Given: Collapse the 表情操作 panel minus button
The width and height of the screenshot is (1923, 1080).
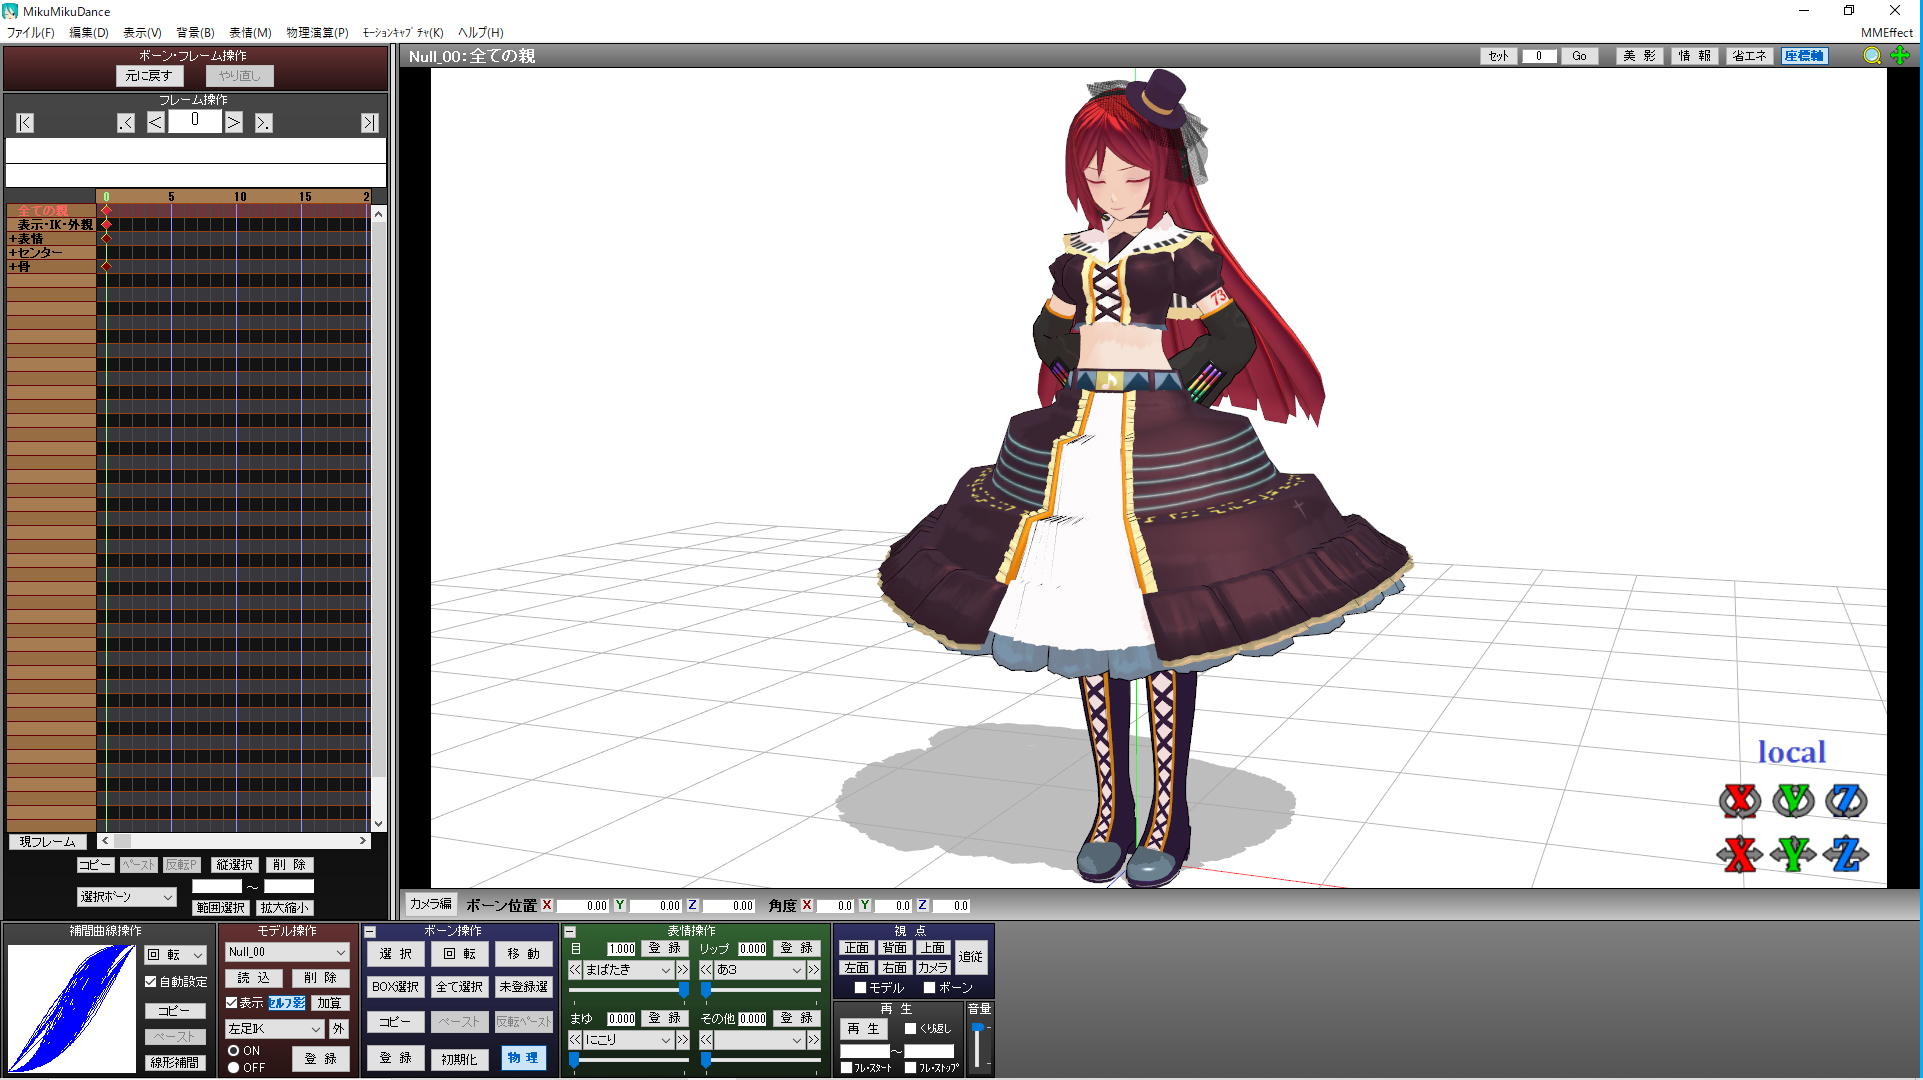Looking at the screenshot, I should point(570,932).
